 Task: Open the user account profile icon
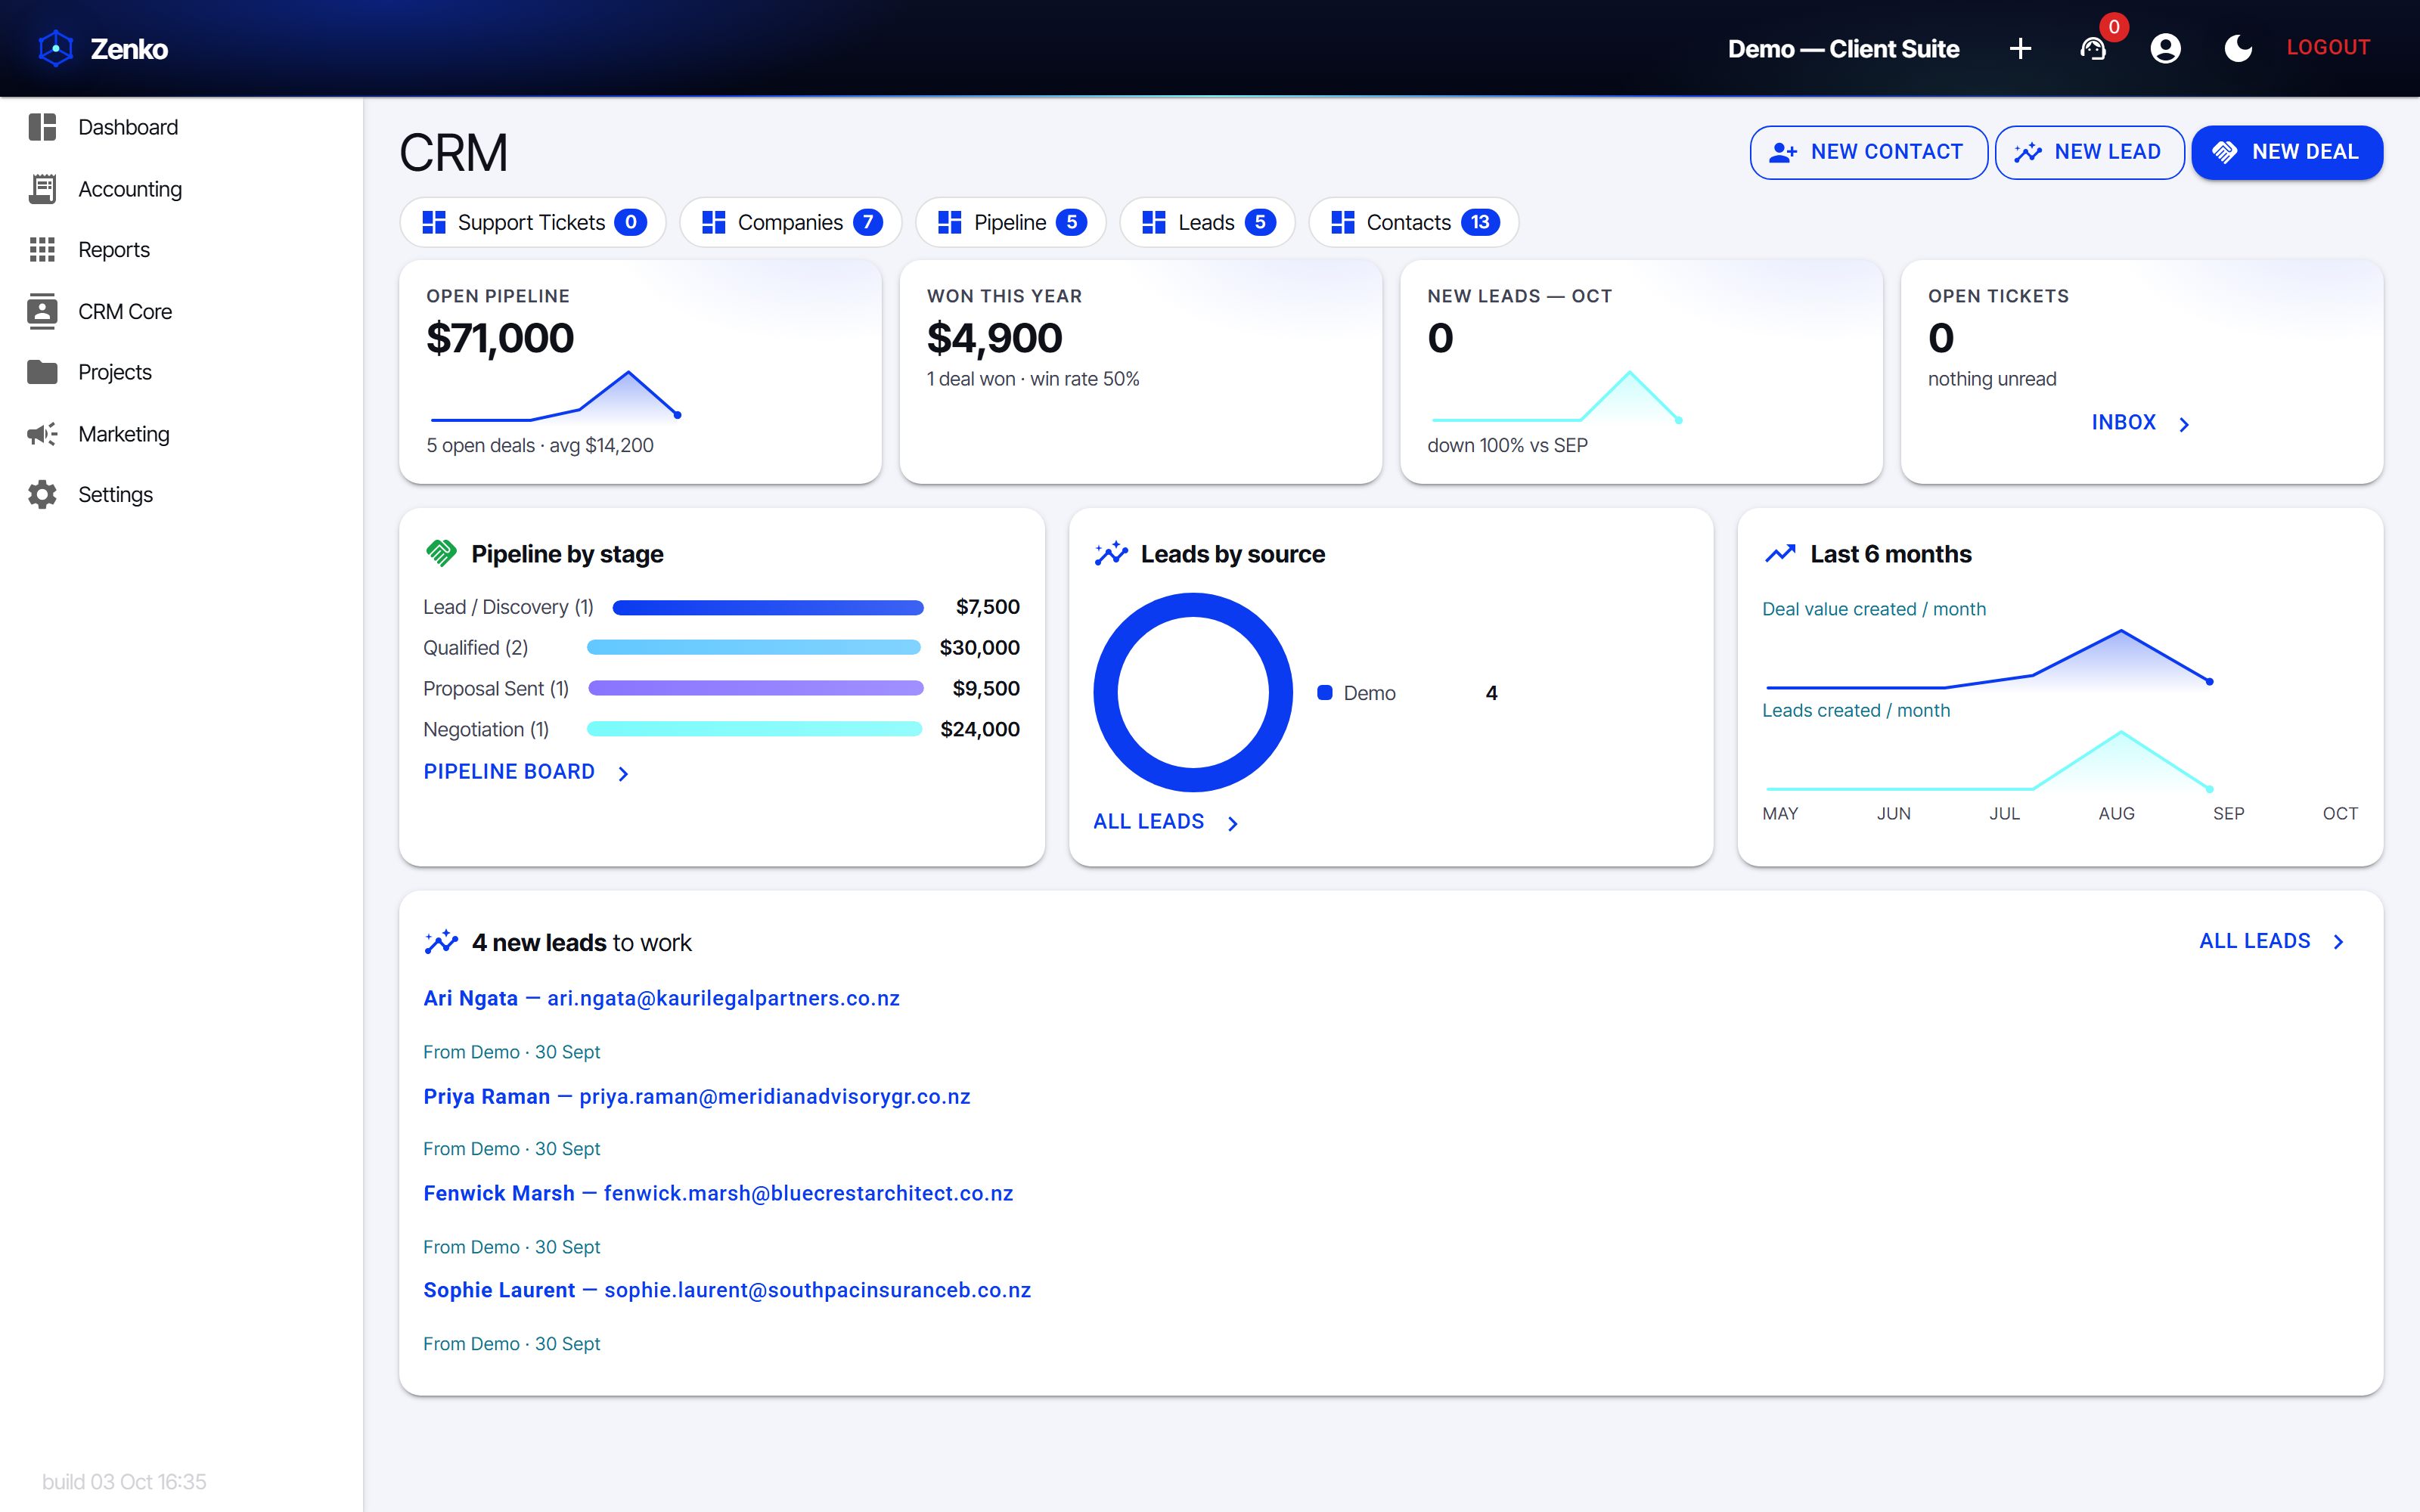(x=2165, y=48)
